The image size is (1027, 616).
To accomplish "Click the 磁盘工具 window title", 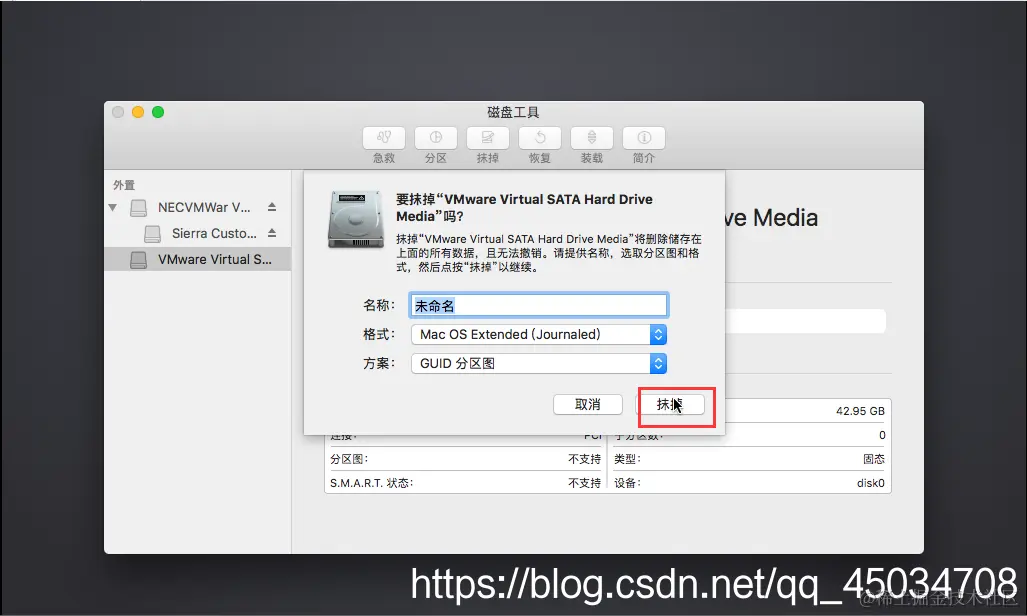I will pos(514,112).
